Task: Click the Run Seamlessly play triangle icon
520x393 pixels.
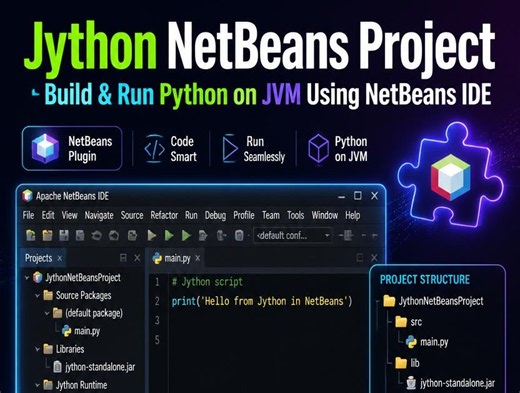Action: 230,148
